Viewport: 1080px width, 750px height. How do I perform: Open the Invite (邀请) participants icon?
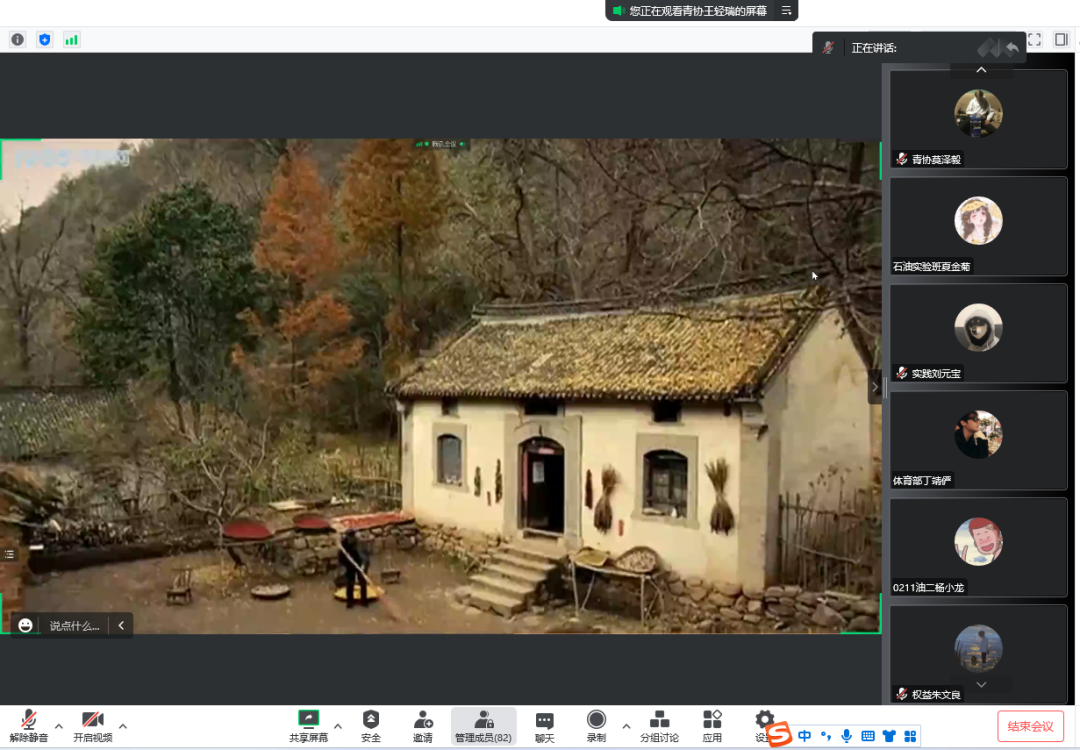(423, 721)
